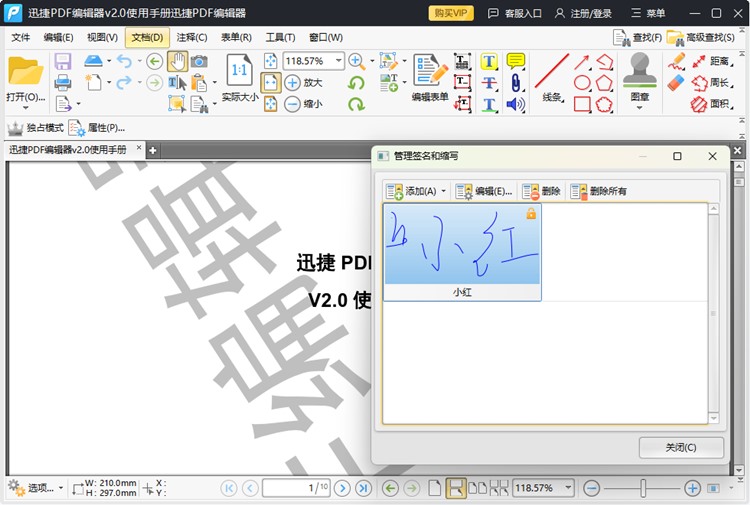Click the 购买VIP button
The image size is (750, 505).
451,13
